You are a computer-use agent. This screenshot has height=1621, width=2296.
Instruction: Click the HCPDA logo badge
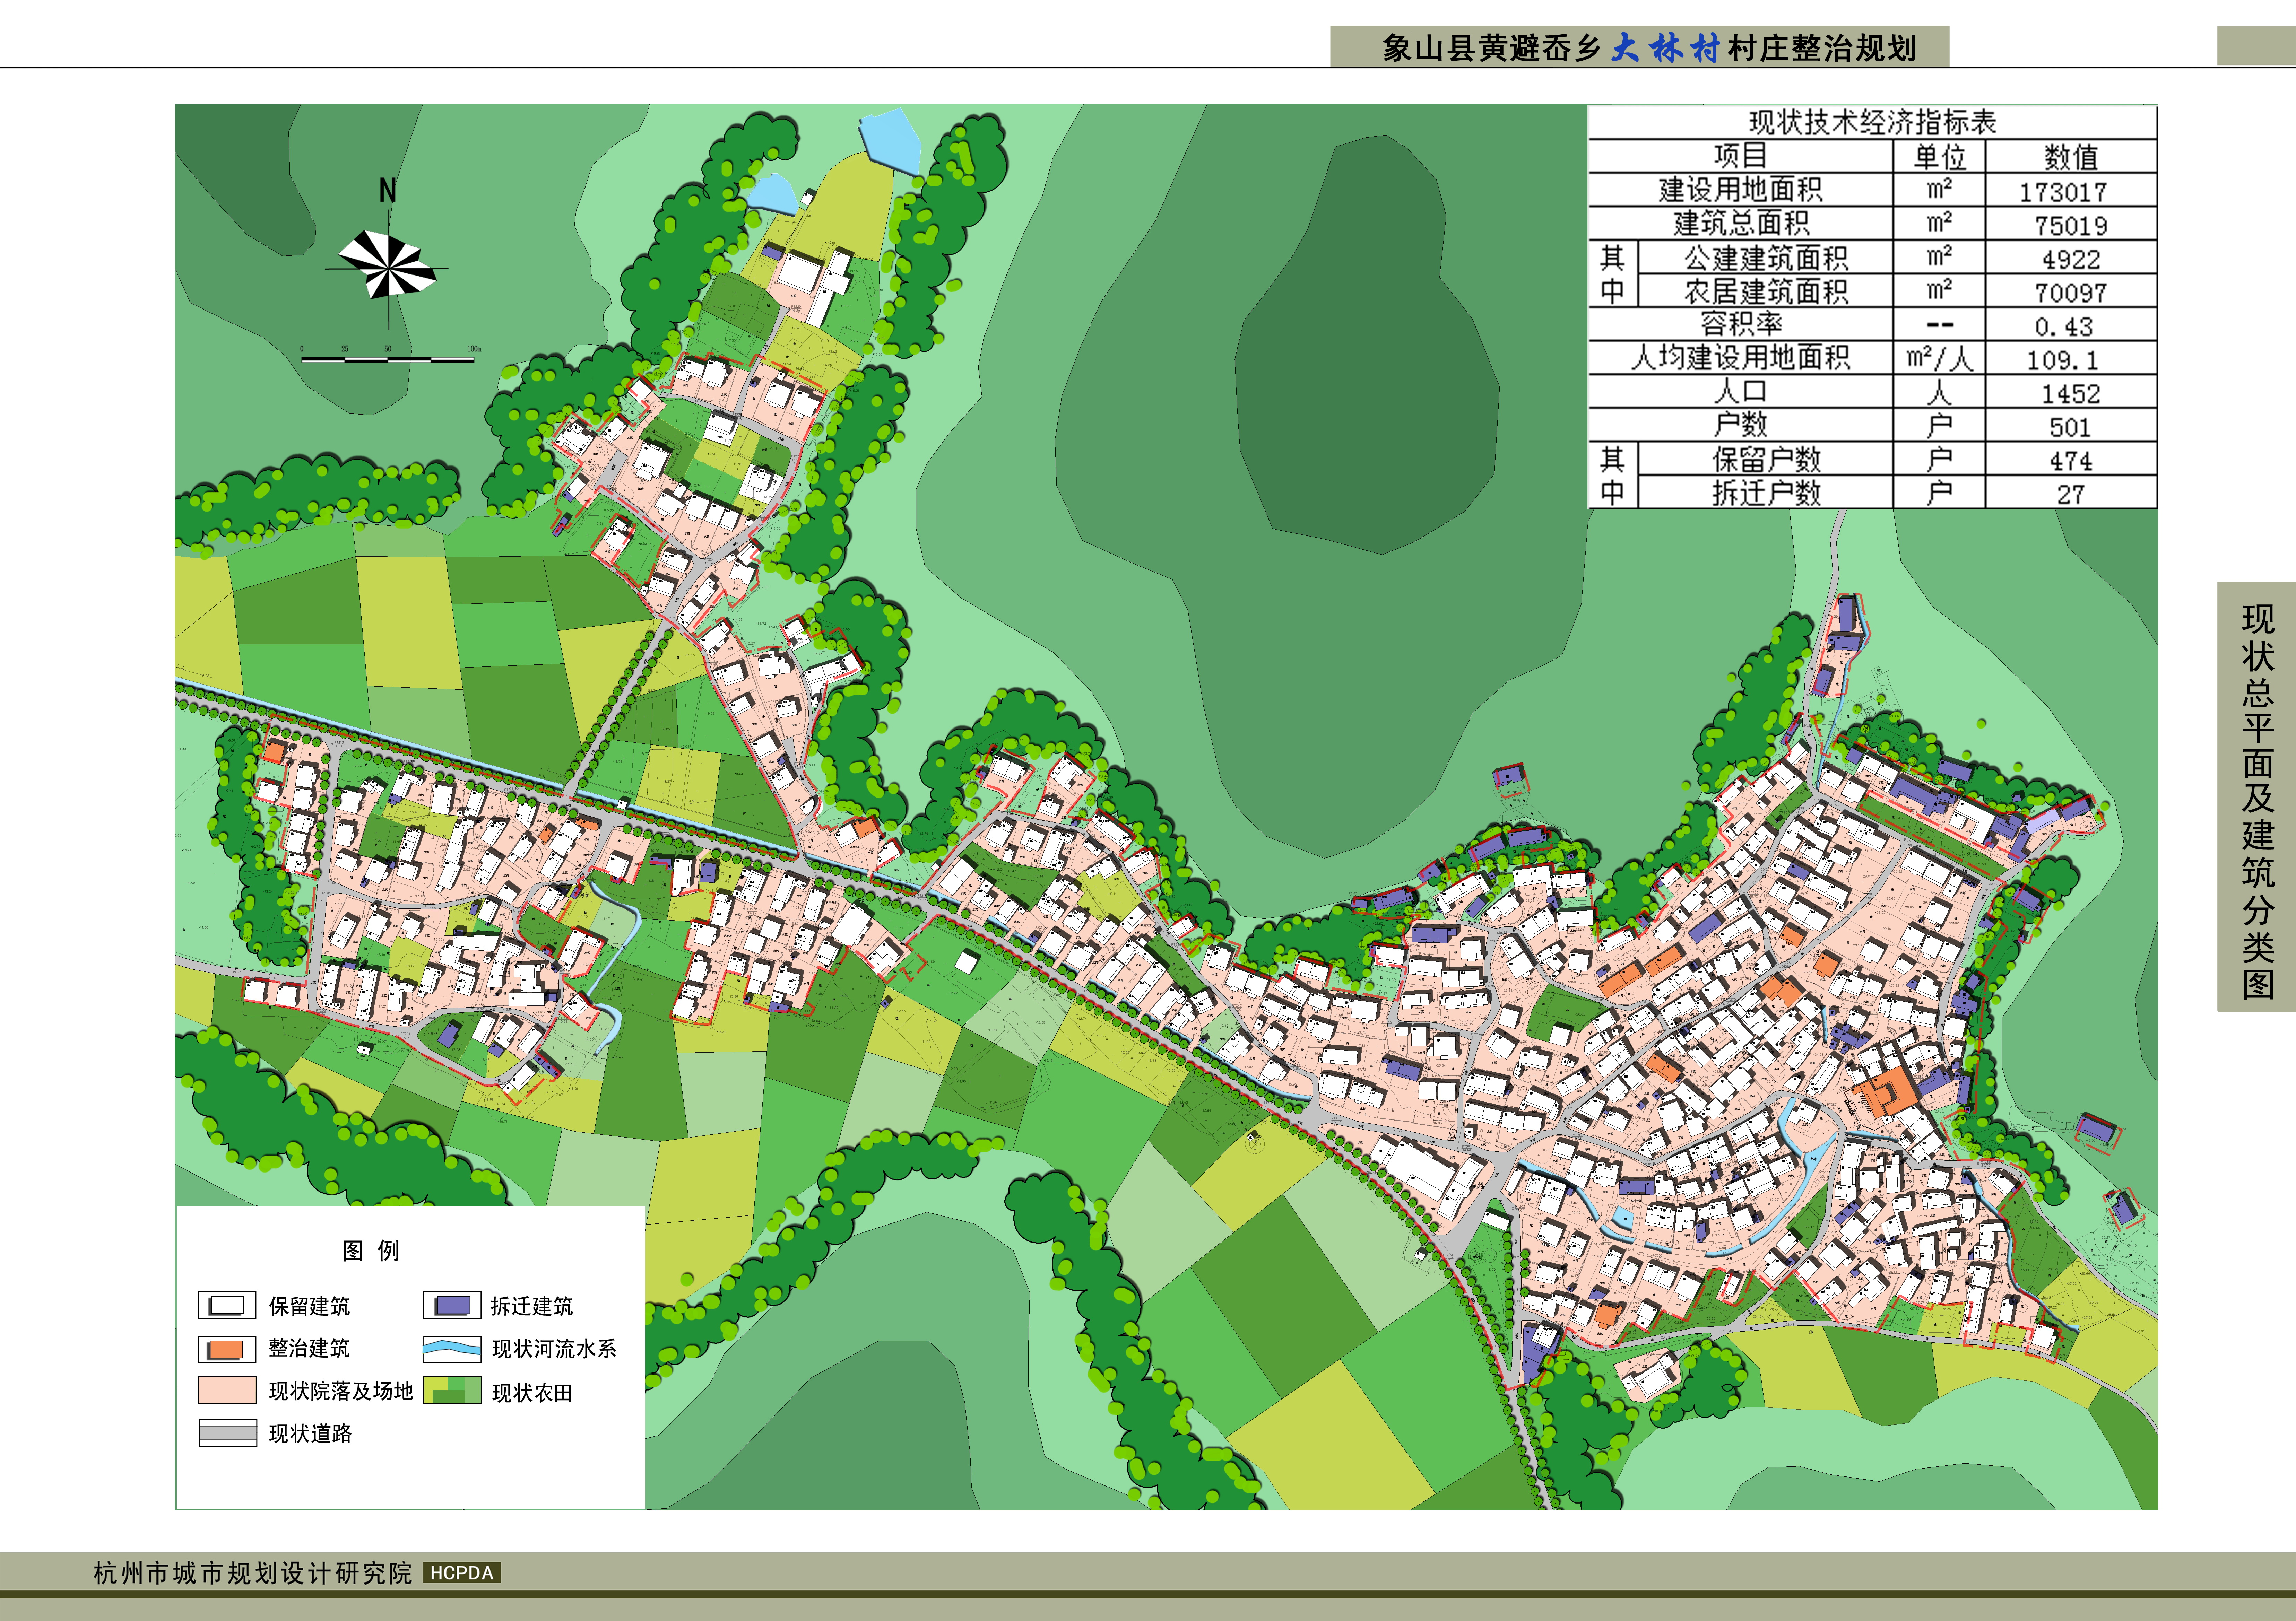(x=462, y=1573)
